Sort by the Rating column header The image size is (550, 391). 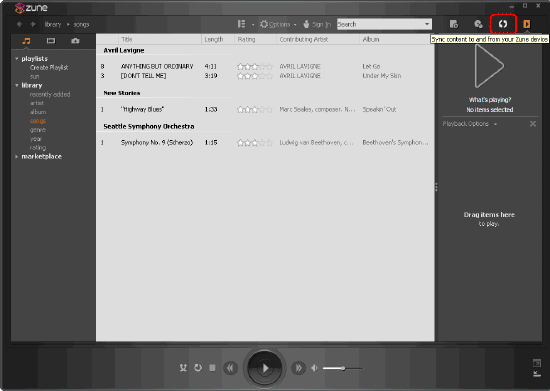[x=255, y=39]
